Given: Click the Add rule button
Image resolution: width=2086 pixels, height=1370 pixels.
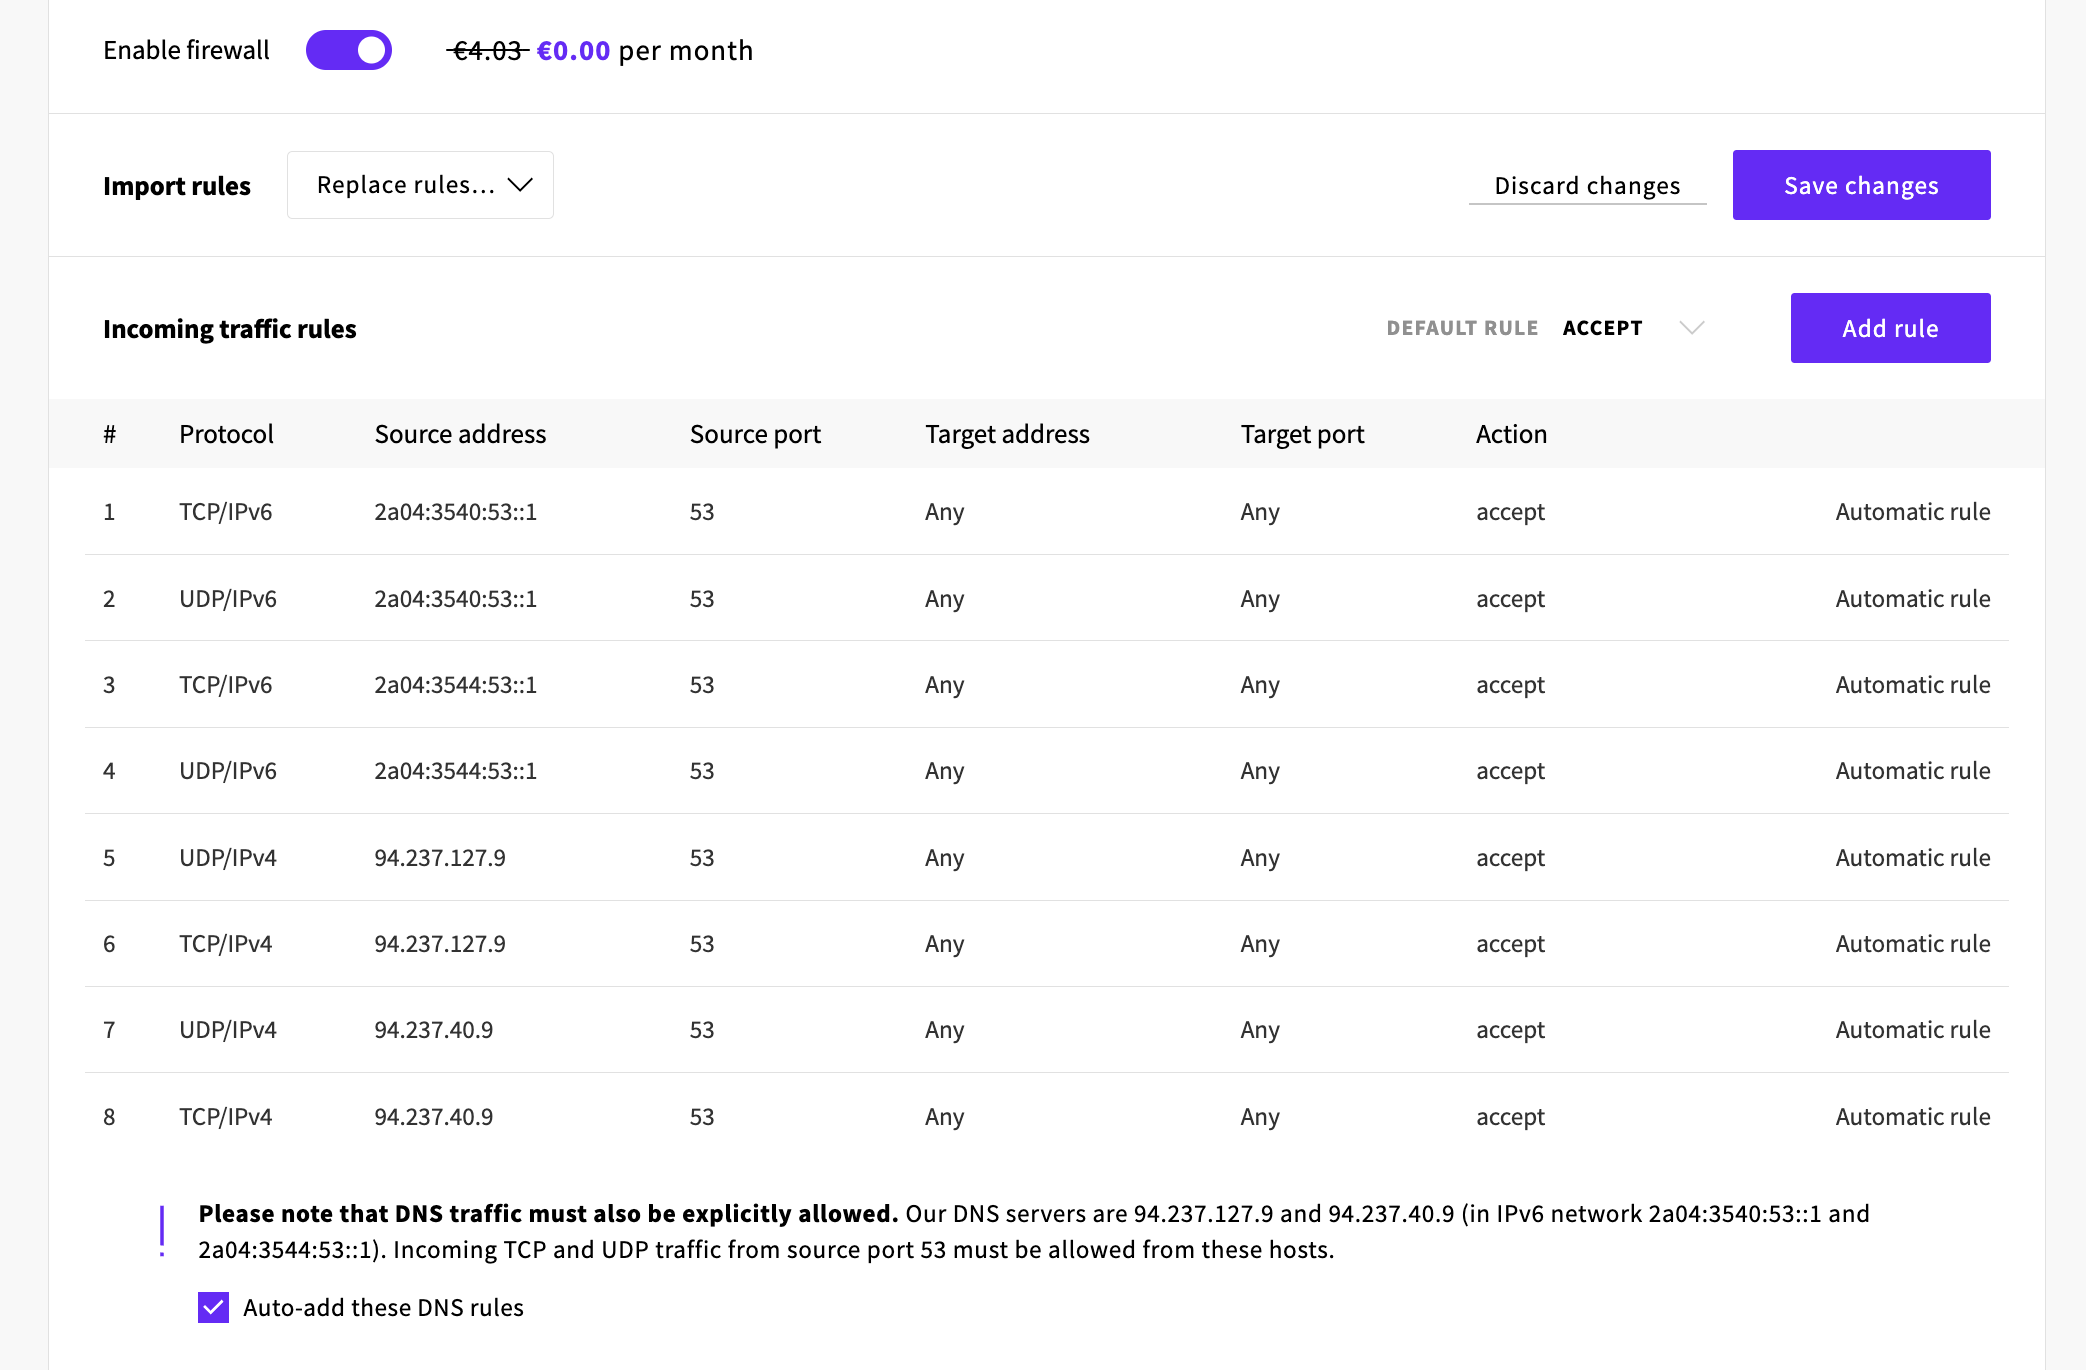Looking at the screenshot, I should tap(1890, 328).
